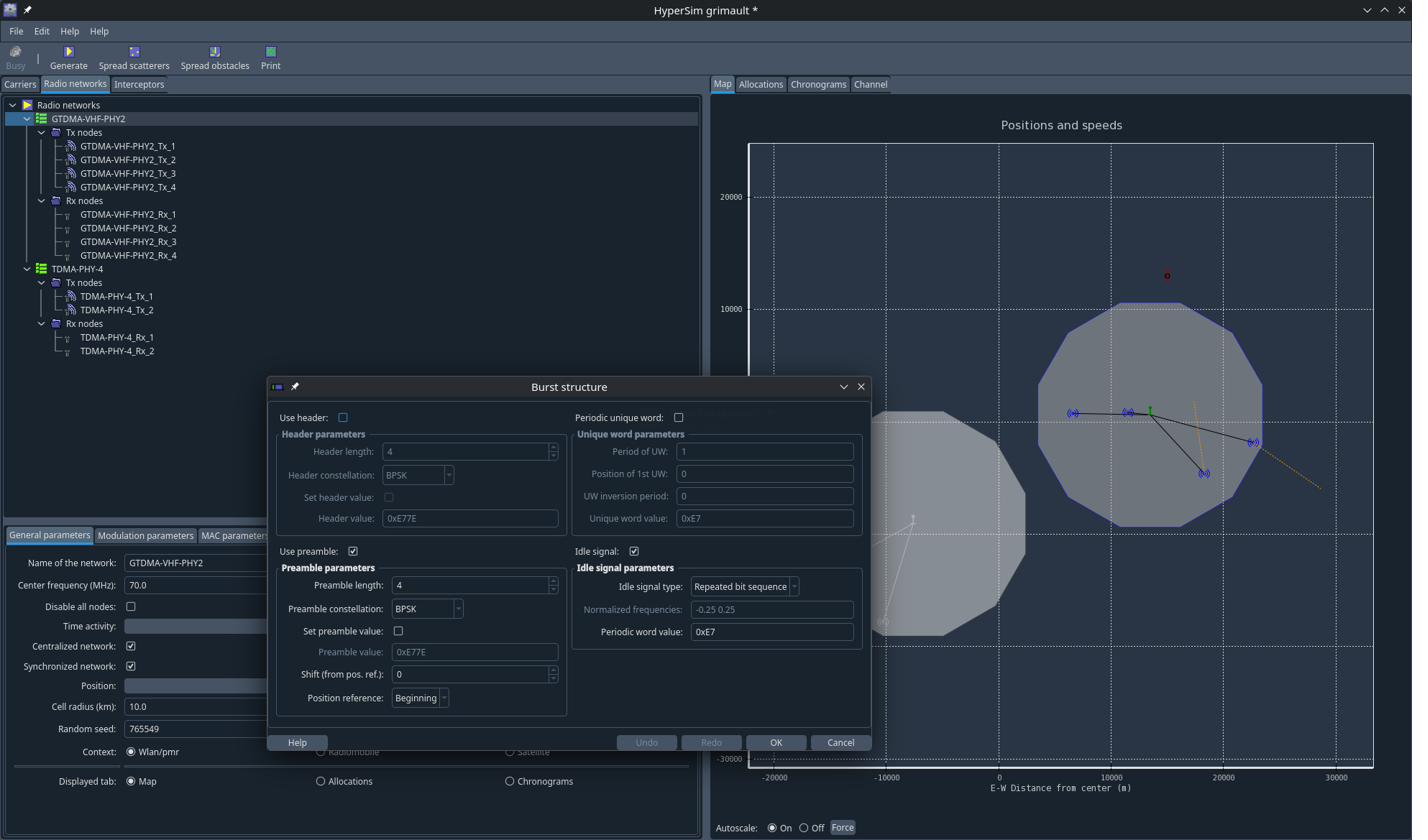Click GTDMA-VHF-PHY2_Tx_1 transmitter icon

point(71,146)
